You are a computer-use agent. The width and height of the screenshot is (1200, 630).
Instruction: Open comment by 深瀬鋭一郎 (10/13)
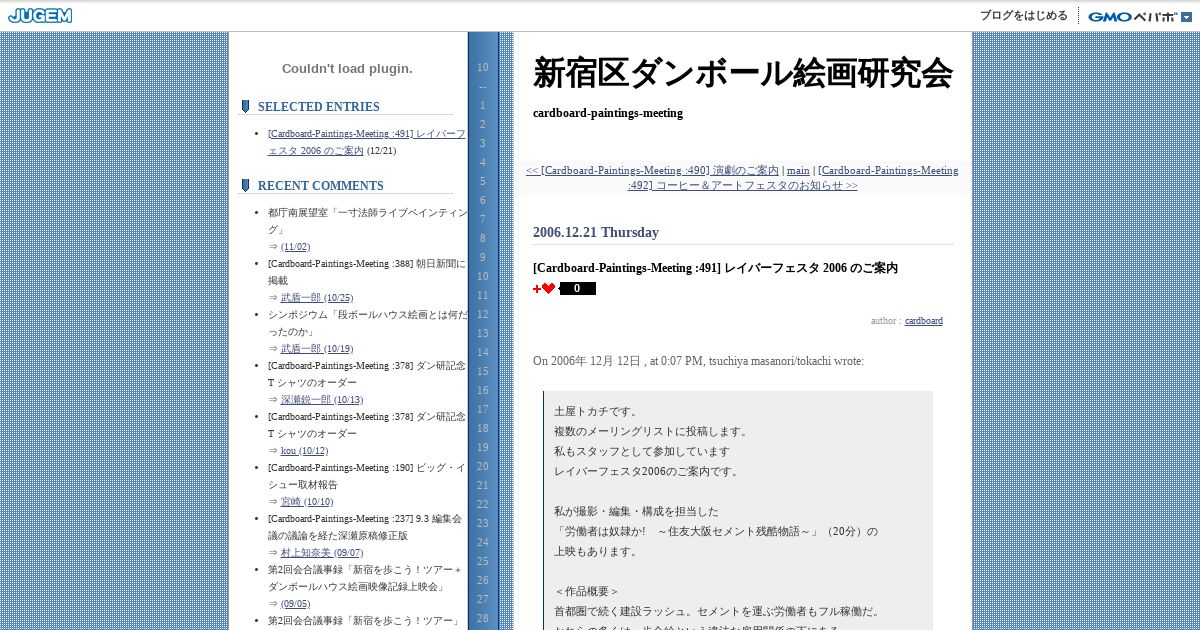tap(322, 400)
